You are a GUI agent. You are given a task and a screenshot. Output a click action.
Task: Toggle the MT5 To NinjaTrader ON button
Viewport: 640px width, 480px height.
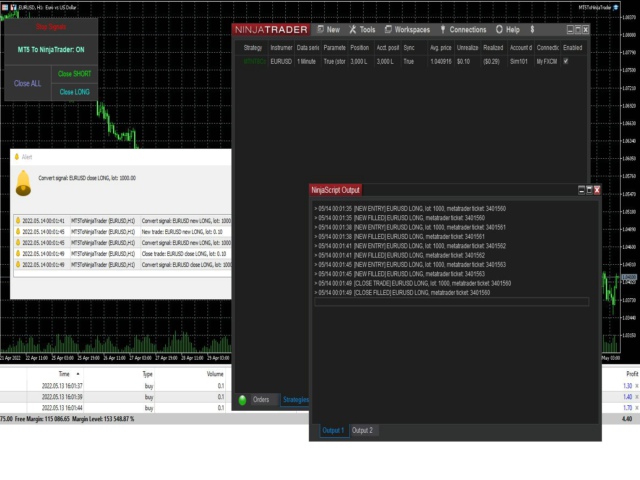pyautogui.click(x=51, y=50)
